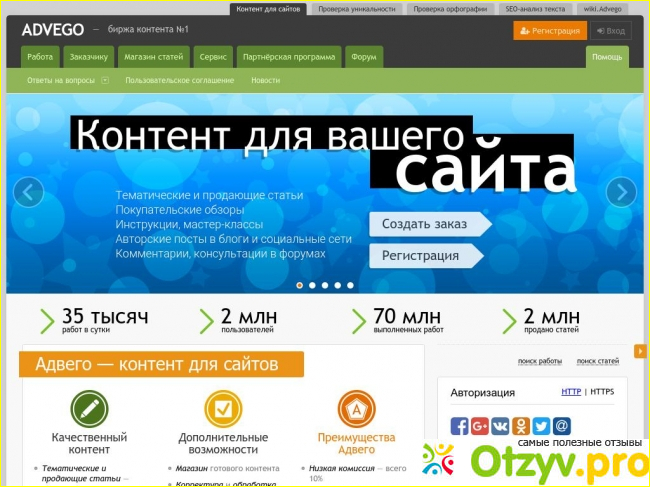This screenshot has height=487, width=650.
Task: Authorize via the VK icon
Action: 500,426
